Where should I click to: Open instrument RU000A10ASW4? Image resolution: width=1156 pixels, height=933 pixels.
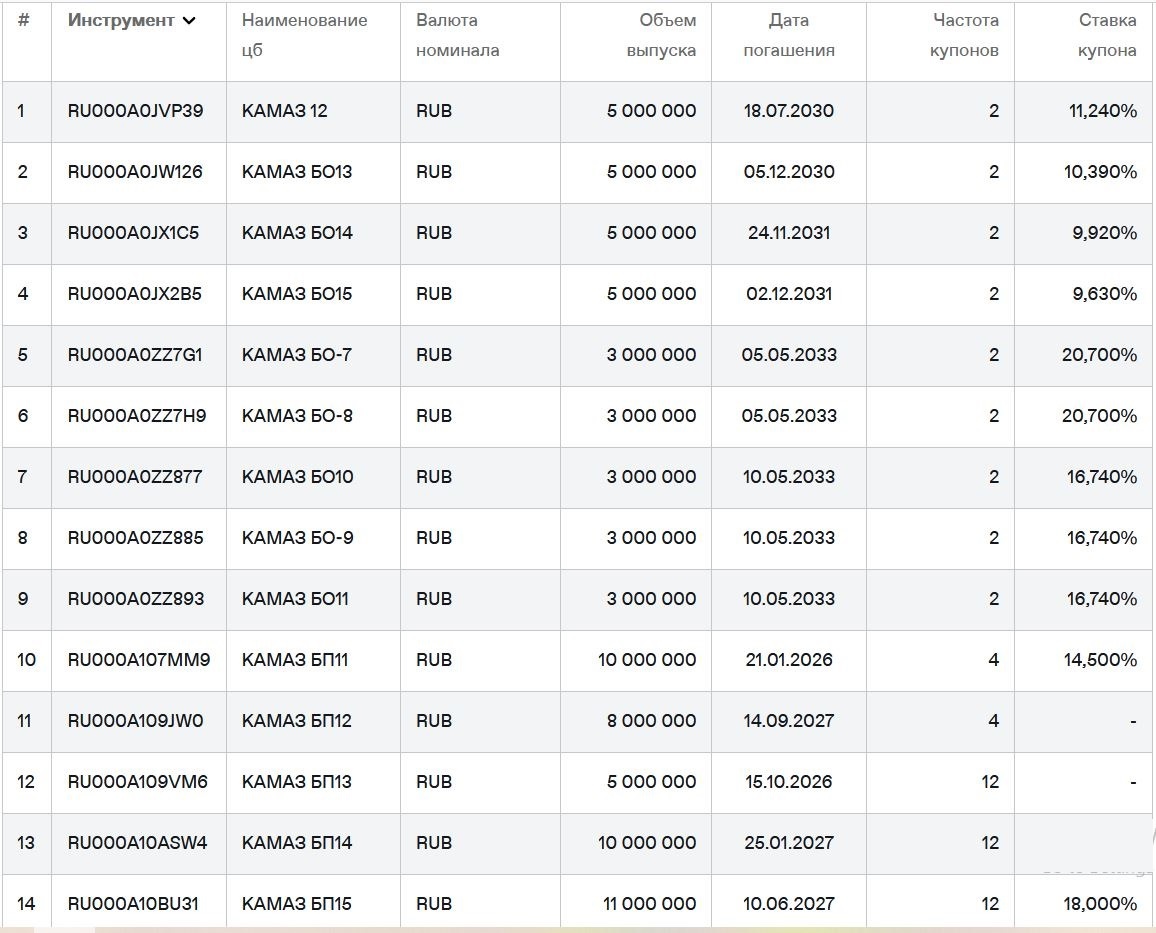point(137,844)
